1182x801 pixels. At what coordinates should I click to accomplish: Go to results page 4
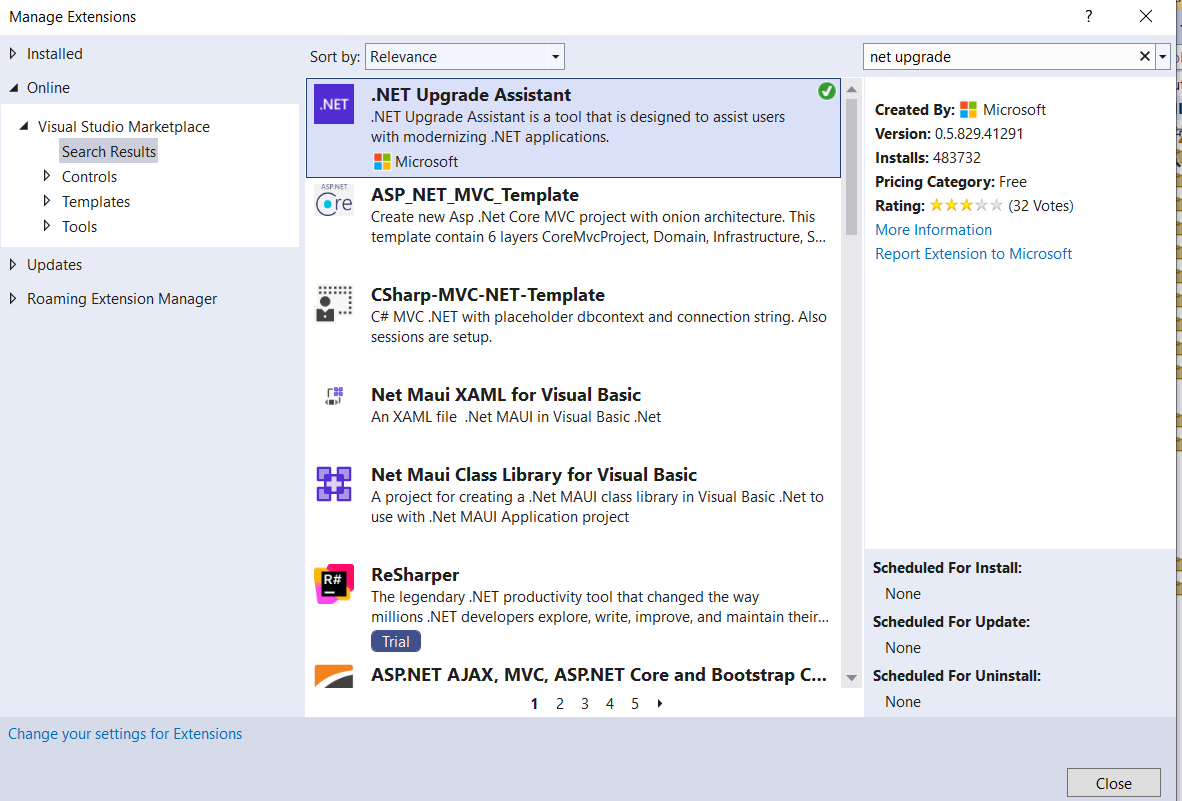pyautogui.click(x=610, y=704)
